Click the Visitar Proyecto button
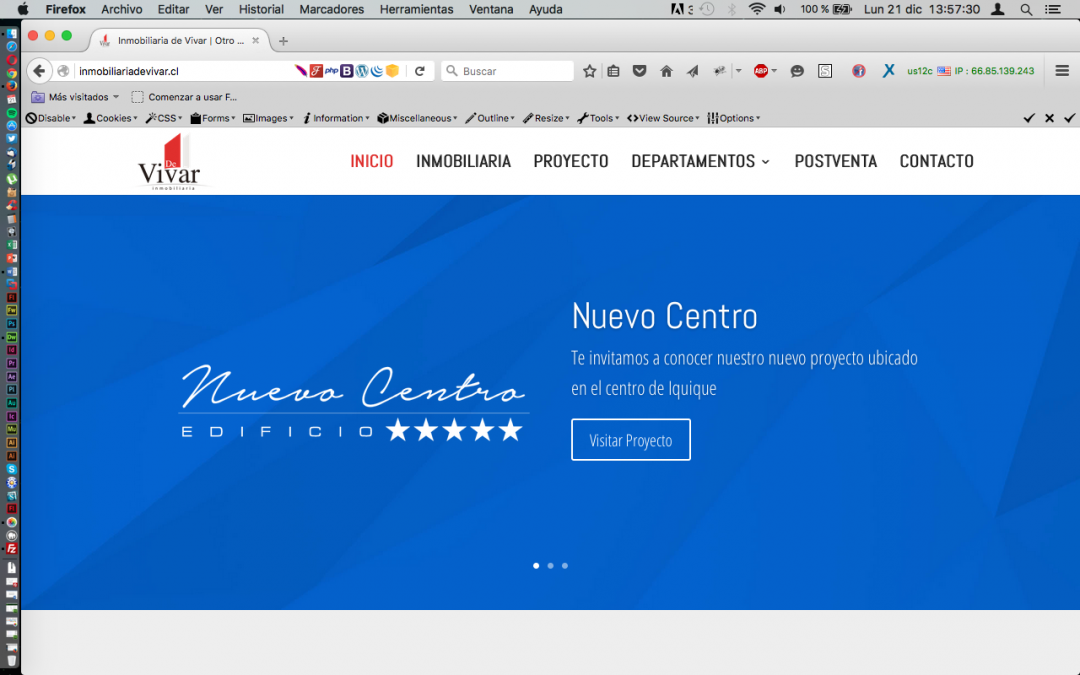This screenshot has width=1080, height=675. 630,440
